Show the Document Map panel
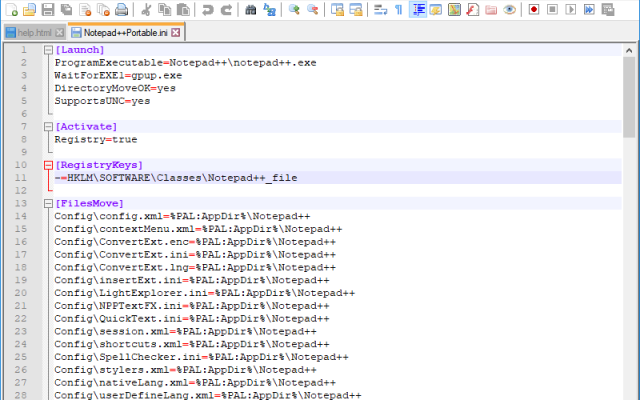640x400 pixels. point(454,9)
